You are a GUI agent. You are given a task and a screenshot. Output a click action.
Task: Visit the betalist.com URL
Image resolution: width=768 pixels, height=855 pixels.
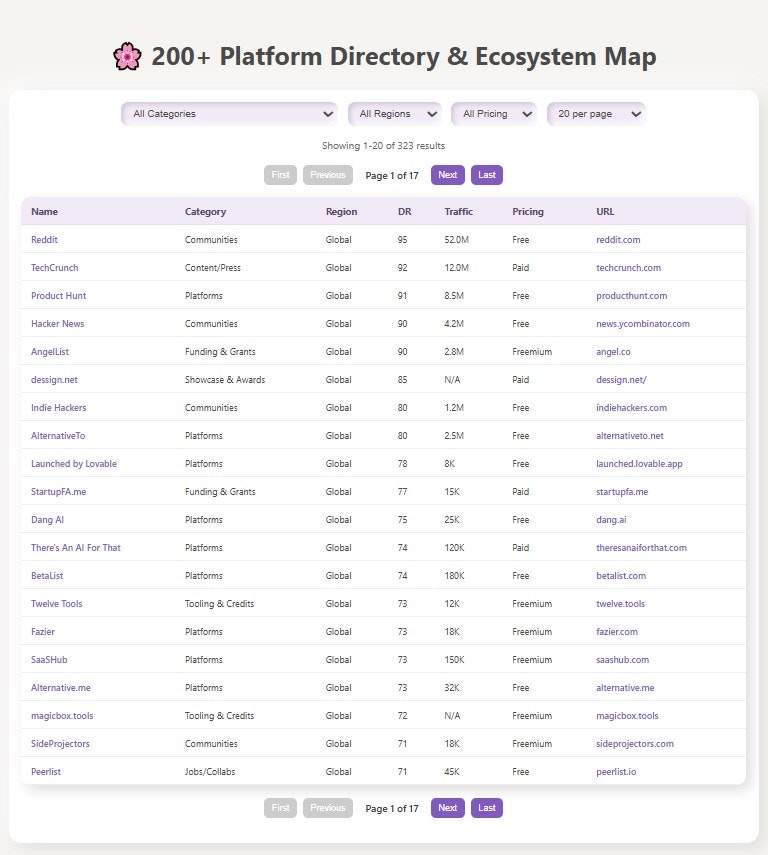click(x=621, y=576)
